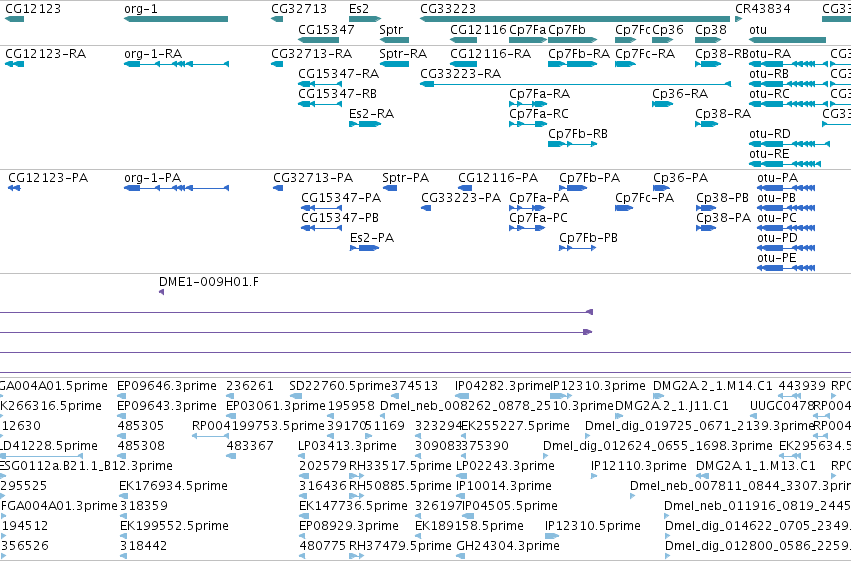Click the otu-RE transcript label

pos(769,154)
